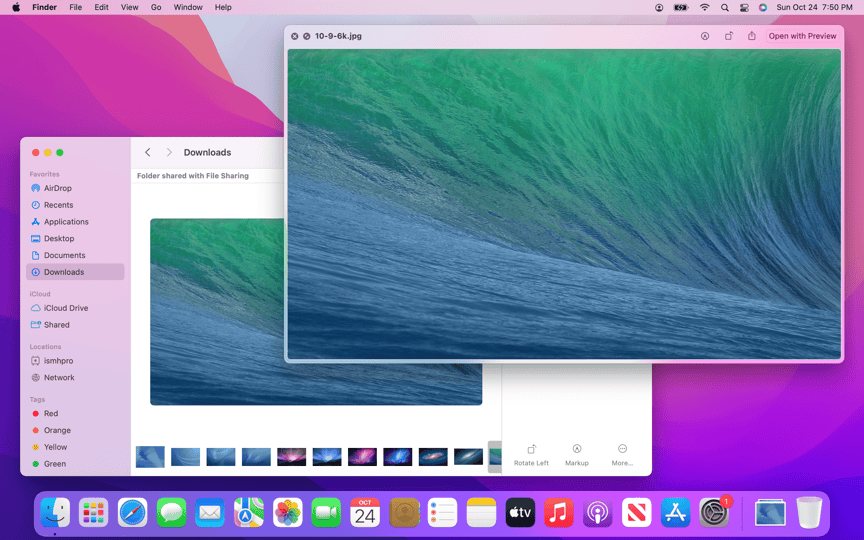Image resolution: width=864 pixels, height=540 pixels.
Task: Open Calendar showing Oct 24 in Dock
Action: (365, 512)
